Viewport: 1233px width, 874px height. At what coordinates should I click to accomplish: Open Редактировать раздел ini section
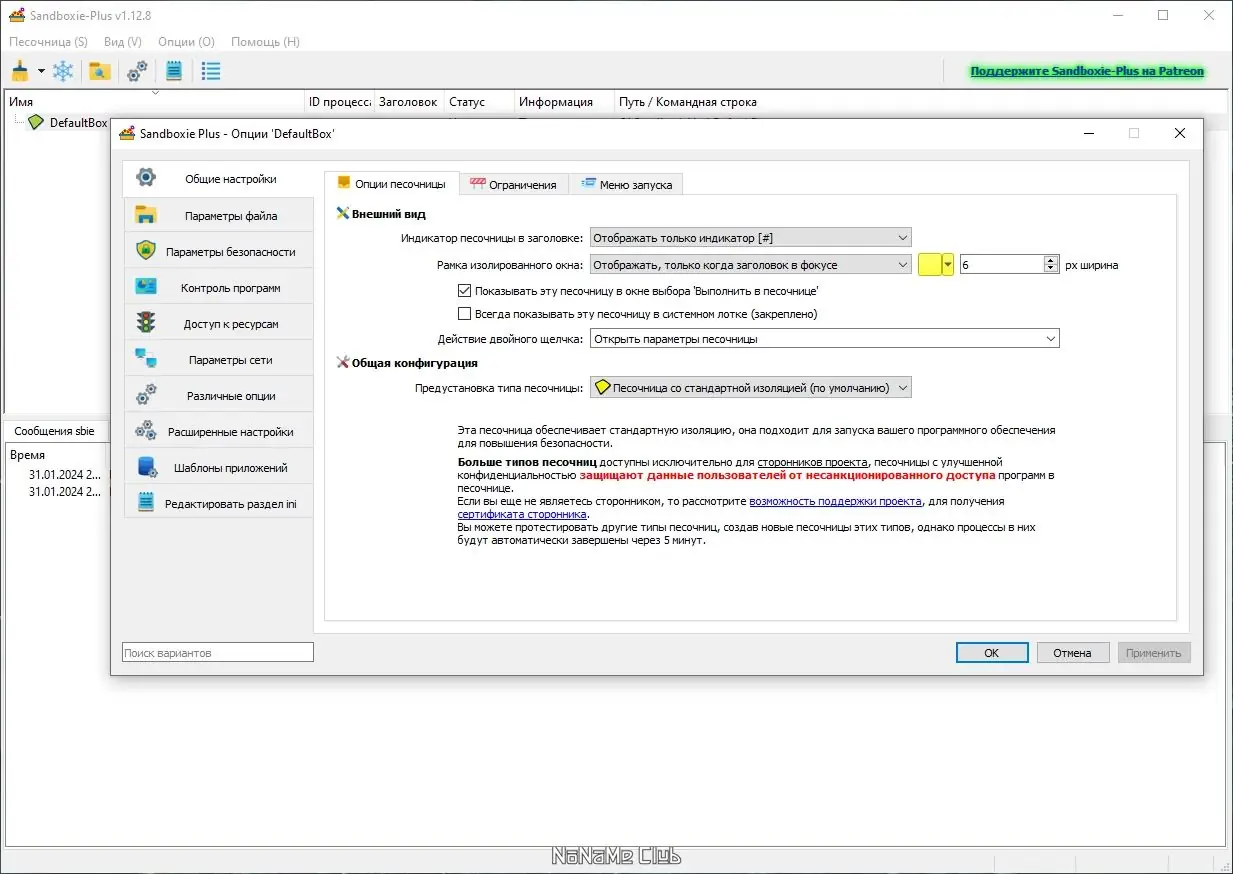coord(218,503)
